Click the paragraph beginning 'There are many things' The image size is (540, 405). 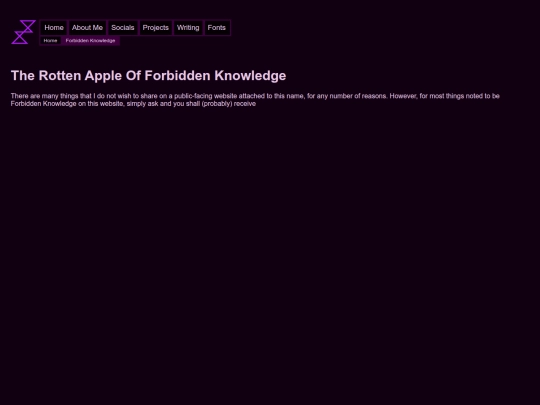click(255, 100)
